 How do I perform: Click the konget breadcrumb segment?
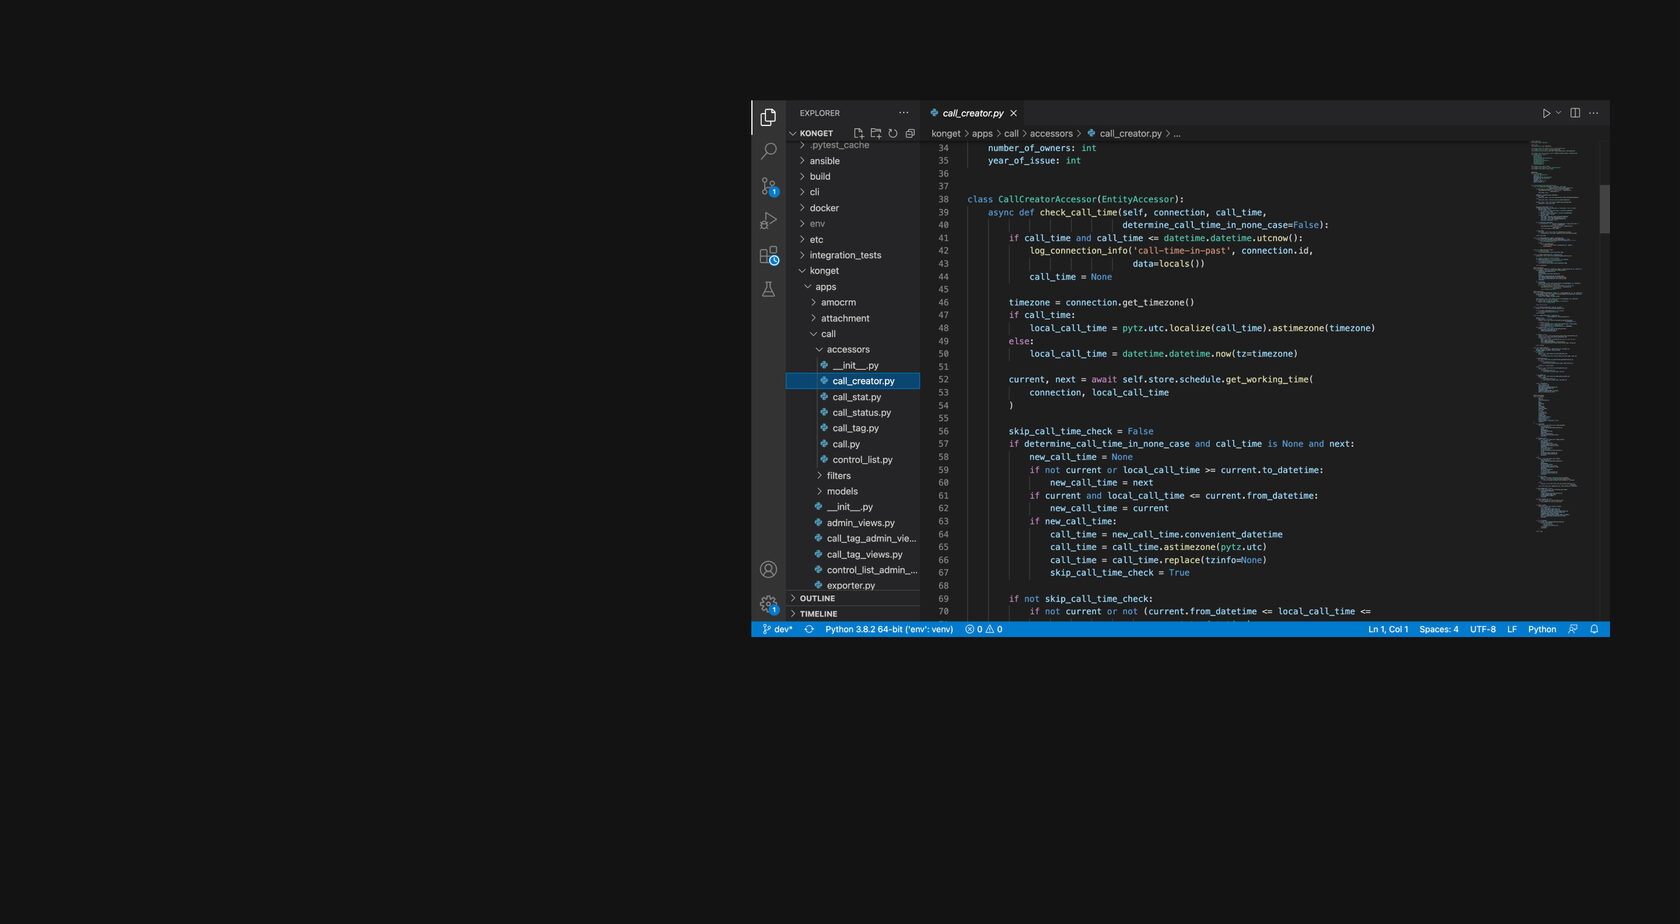(x=945, y=134)
